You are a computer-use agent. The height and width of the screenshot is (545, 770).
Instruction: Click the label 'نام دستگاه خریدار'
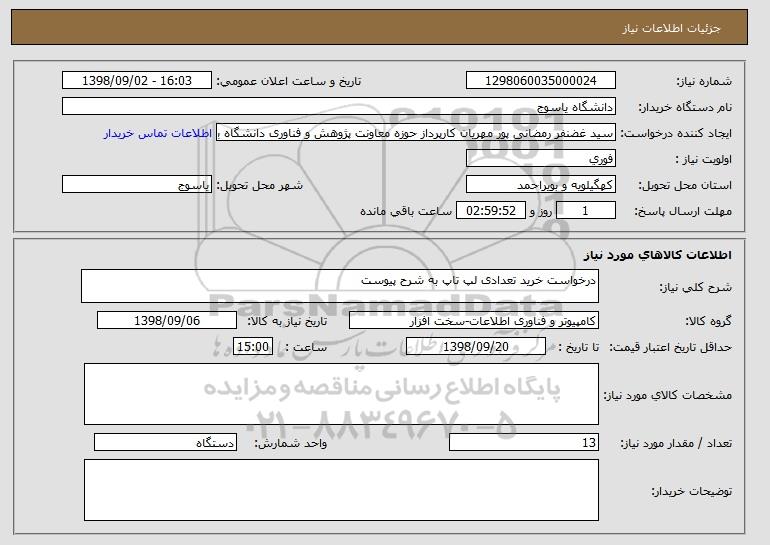click(x=685, y=108)
